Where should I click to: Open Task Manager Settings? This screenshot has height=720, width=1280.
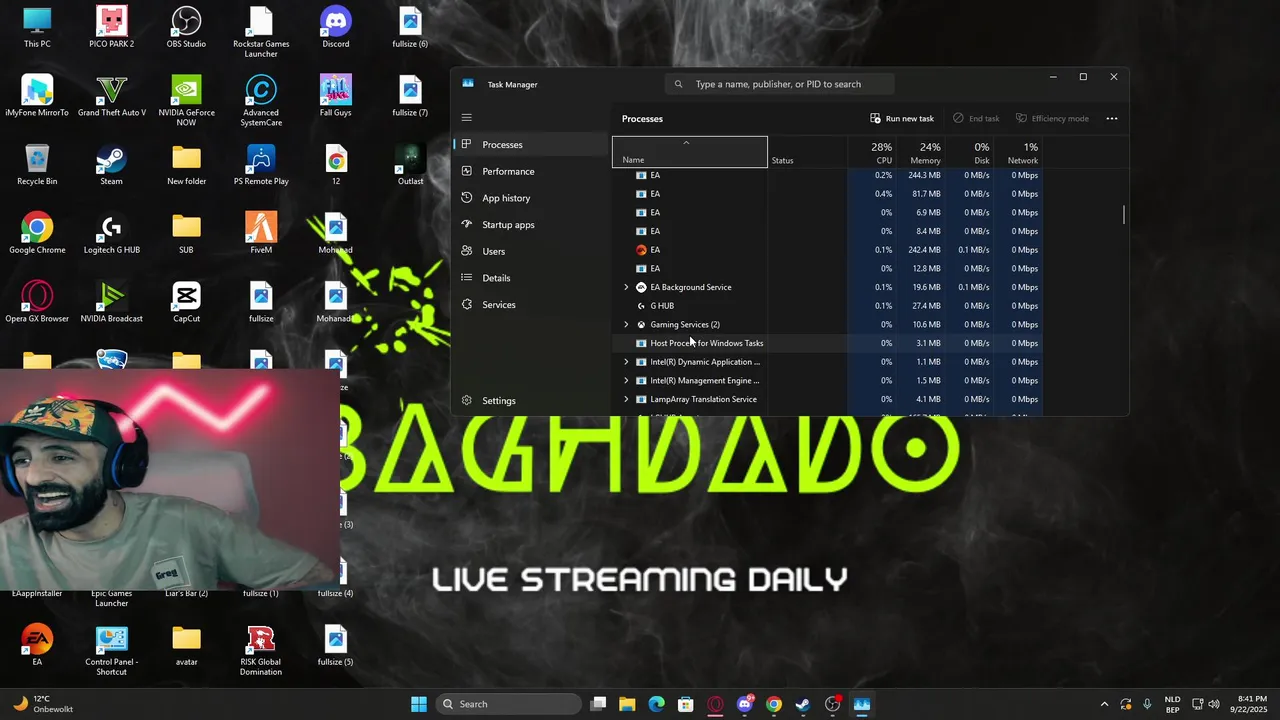pyautogui.click(x=530, y=401)
